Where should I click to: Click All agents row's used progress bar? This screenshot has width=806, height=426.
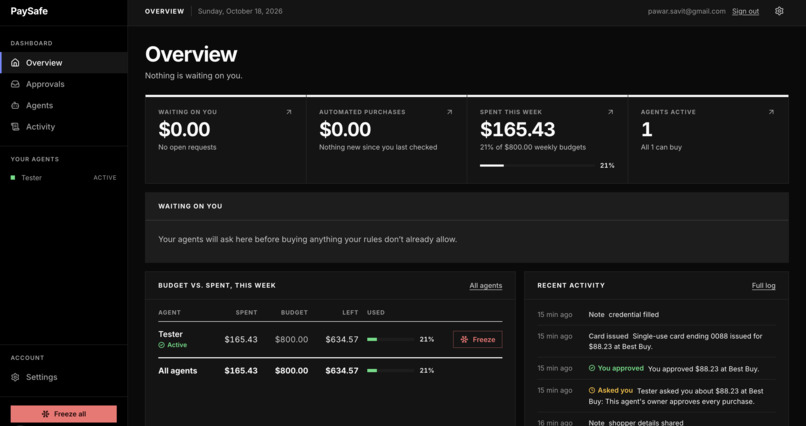390,371
